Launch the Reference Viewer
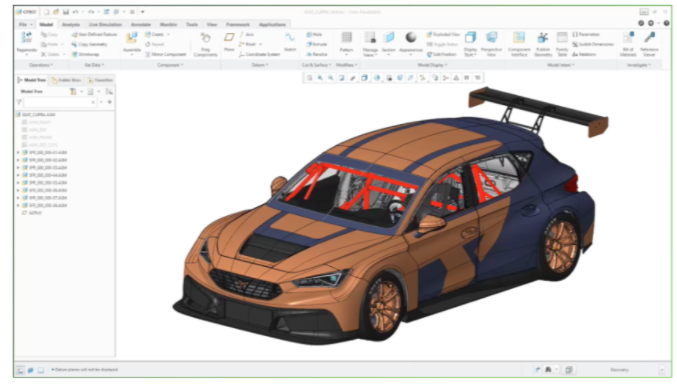677x385 pixels. coord(649,38)
